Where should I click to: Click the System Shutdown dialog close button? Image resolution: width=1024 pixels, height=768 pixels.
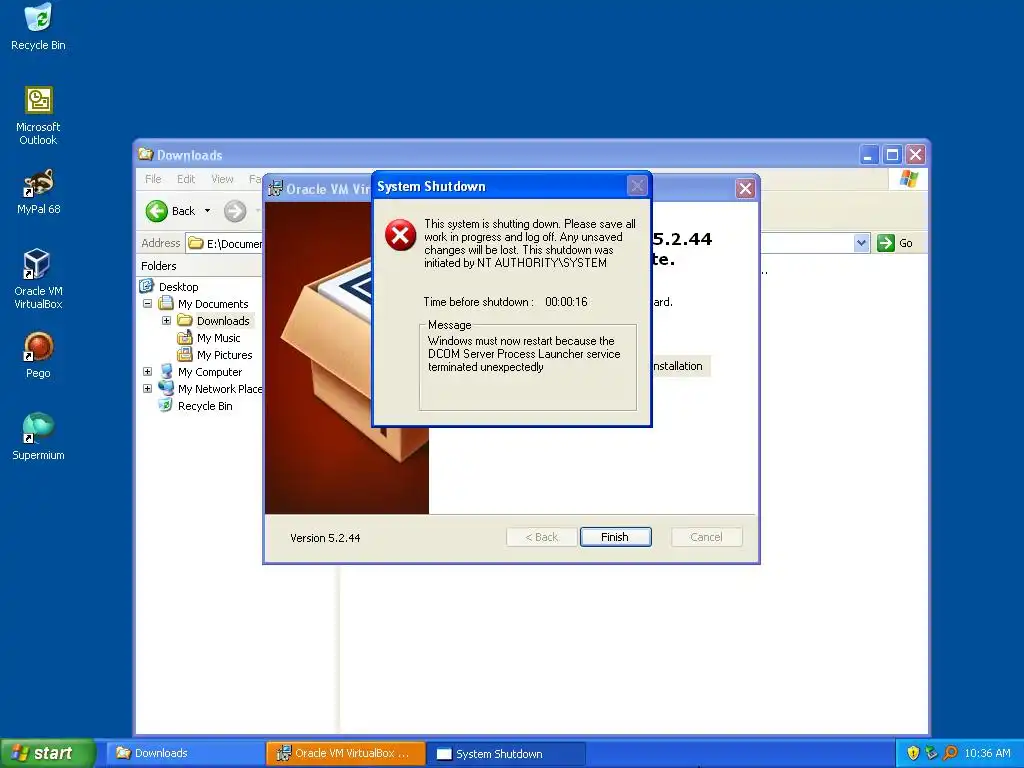pyautogui.click(x=637, y=186)
